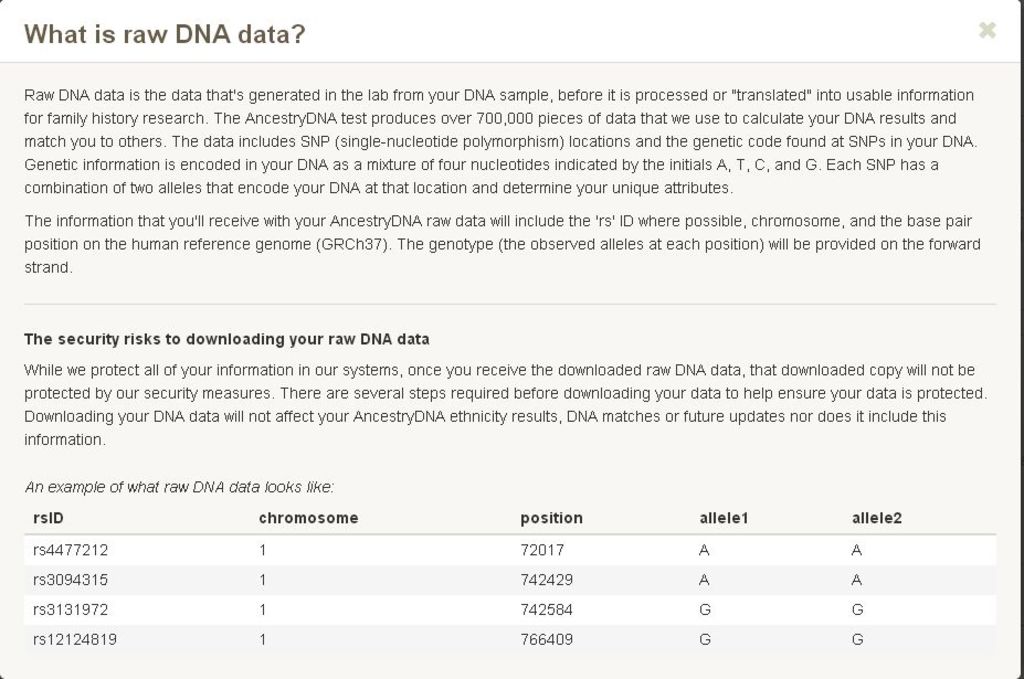The height and width of the screenshot is (679, 1024).
Task: Select the chromosome column header
Action: click(x=308, y=518)
